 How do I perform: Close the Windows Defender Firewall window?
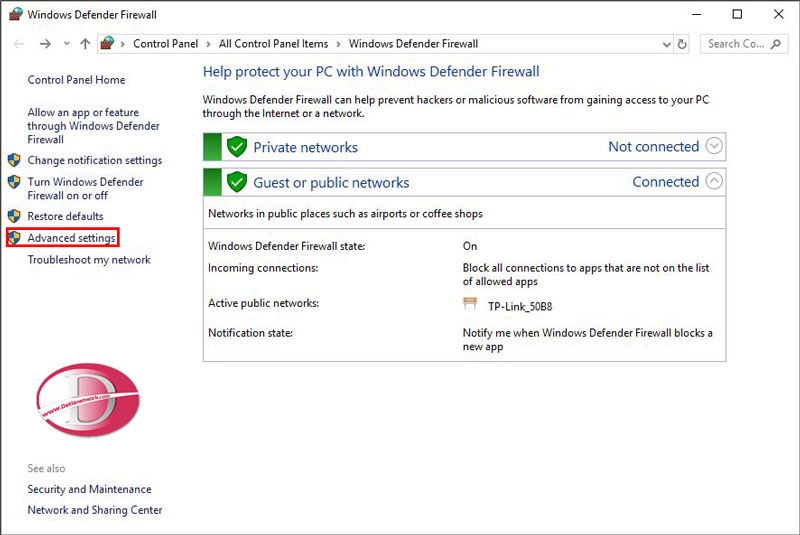pyautogui.click(x=778, y=14)
